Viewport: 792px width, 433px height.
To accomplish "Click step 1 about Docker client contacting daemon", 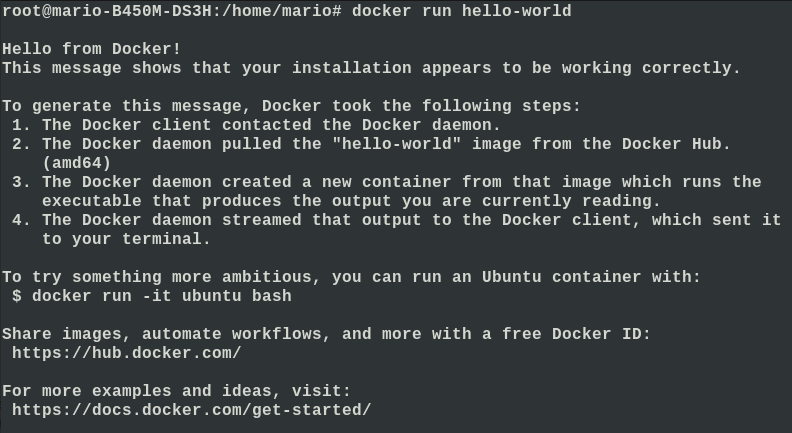I will (257, 125).
